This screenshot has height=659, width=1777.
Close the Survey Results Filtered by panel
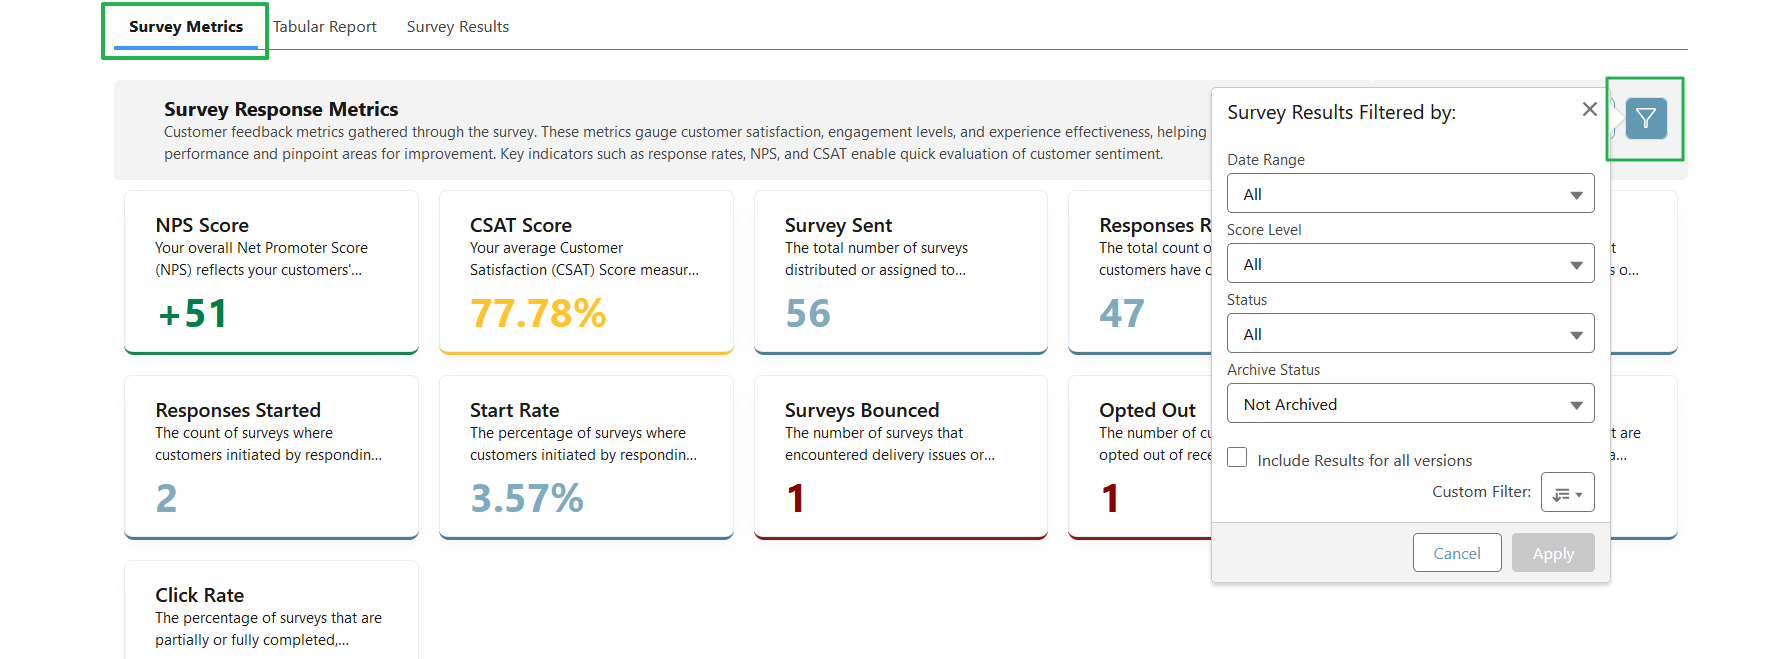[x=1589, y=109]
